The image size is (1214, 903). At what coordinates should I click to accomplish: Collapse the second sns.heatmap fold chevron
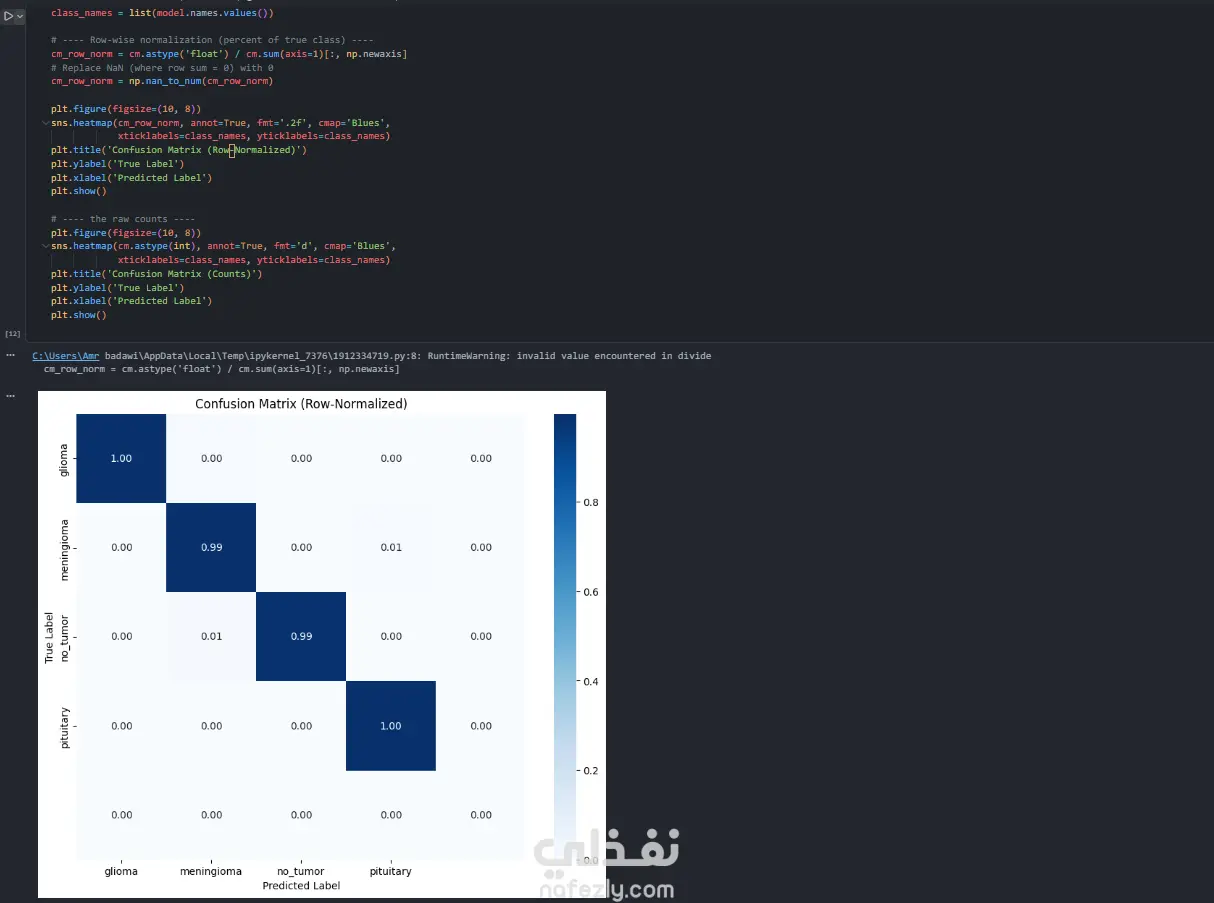(x=45, y=246)
